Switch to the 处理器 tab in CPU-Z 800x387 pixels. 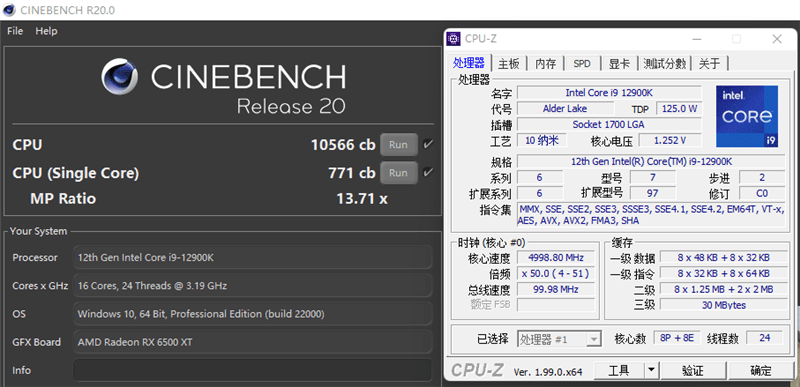click(468, 63)
